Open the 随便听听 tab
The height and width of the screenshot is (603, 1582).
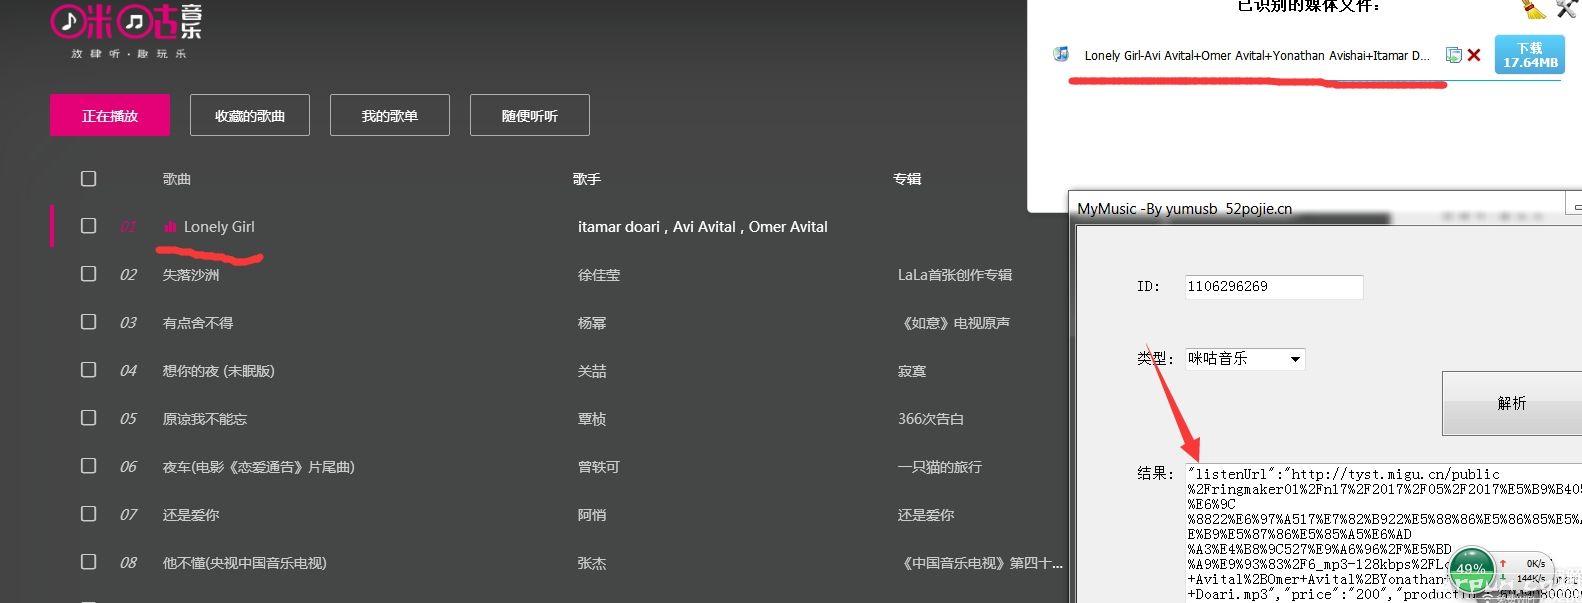click(530, 115)
